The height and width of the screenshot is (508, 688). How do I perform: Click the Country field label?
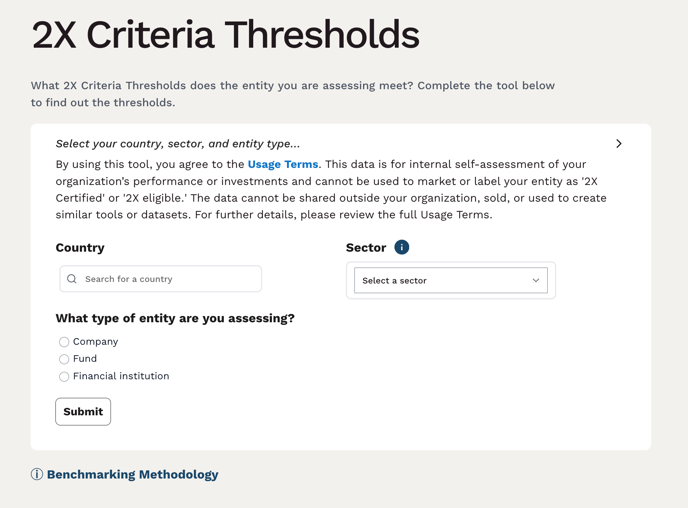coord(80,247)
